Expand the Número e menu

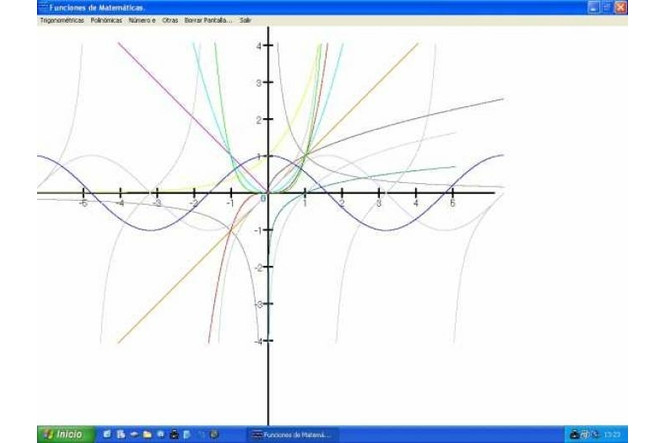point(142,20)
